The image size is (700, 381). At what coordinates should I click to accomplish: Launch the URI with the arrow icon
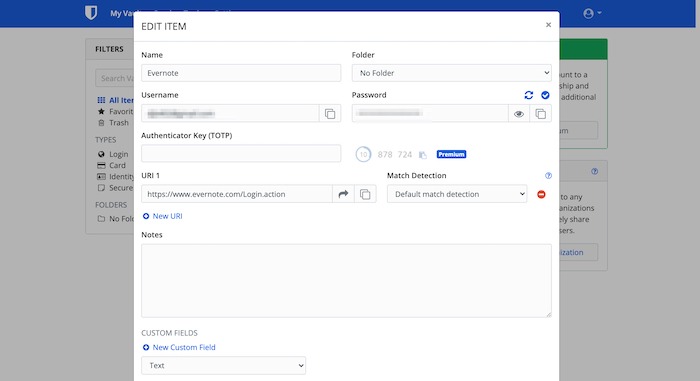click(343, 194)
